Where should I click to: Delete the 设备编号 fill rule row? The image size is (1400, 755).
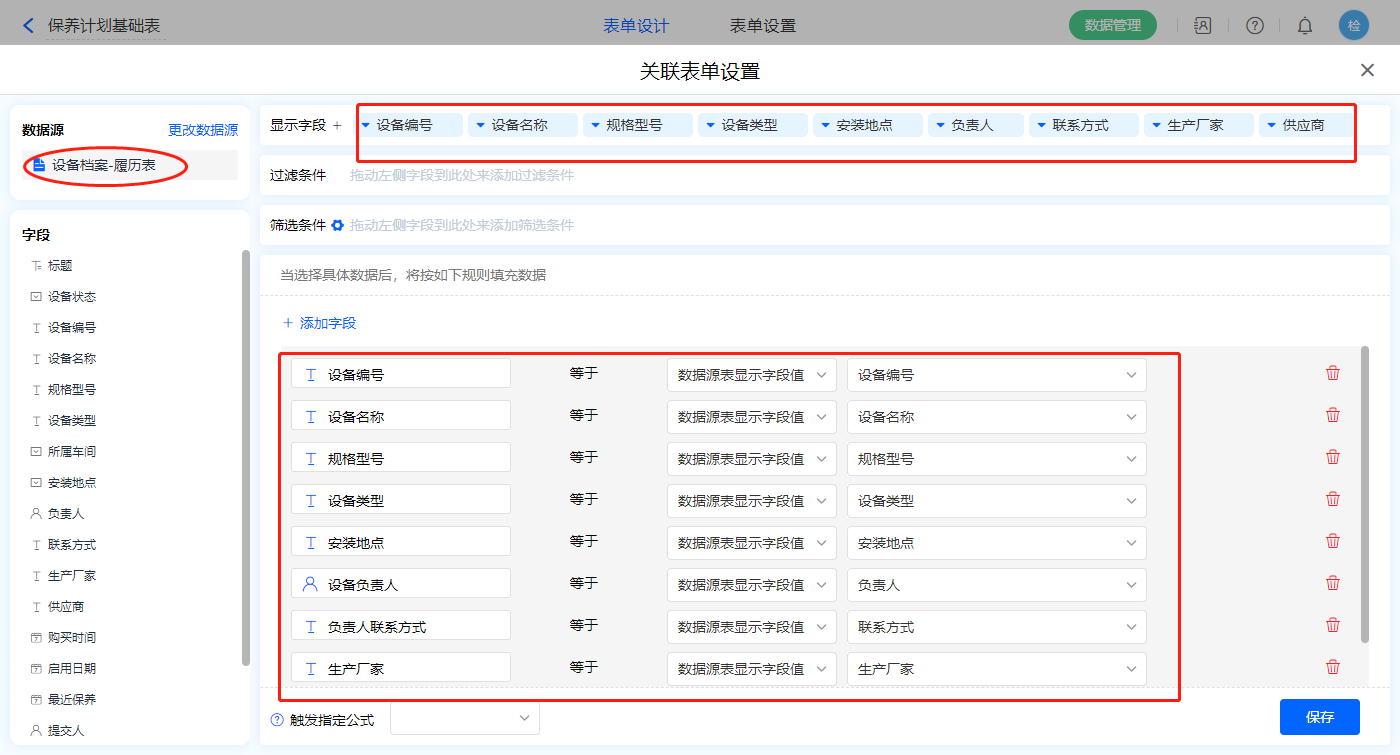1332,374
